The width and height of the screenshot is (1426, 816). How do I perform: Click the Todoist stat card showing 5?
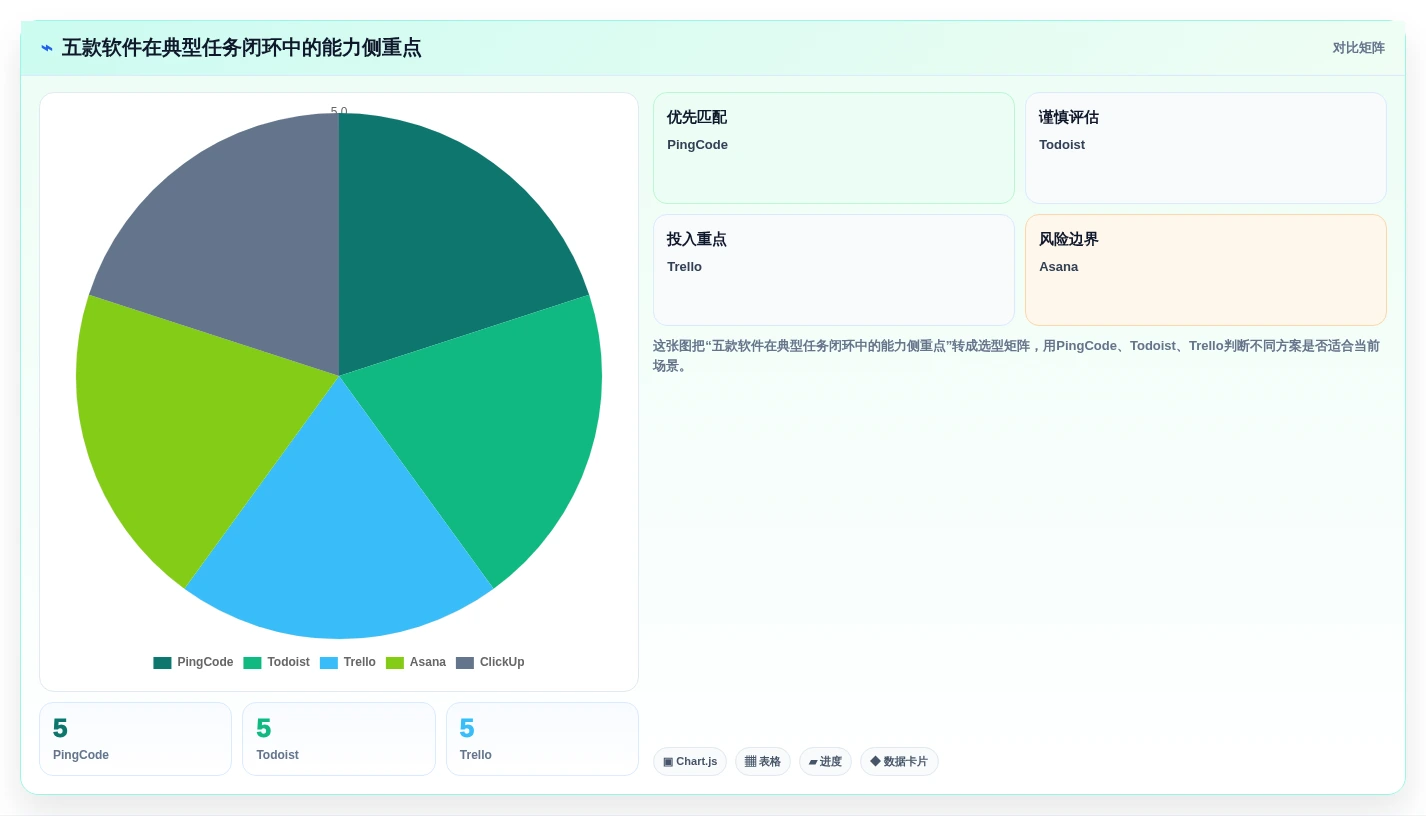(339, 739)
